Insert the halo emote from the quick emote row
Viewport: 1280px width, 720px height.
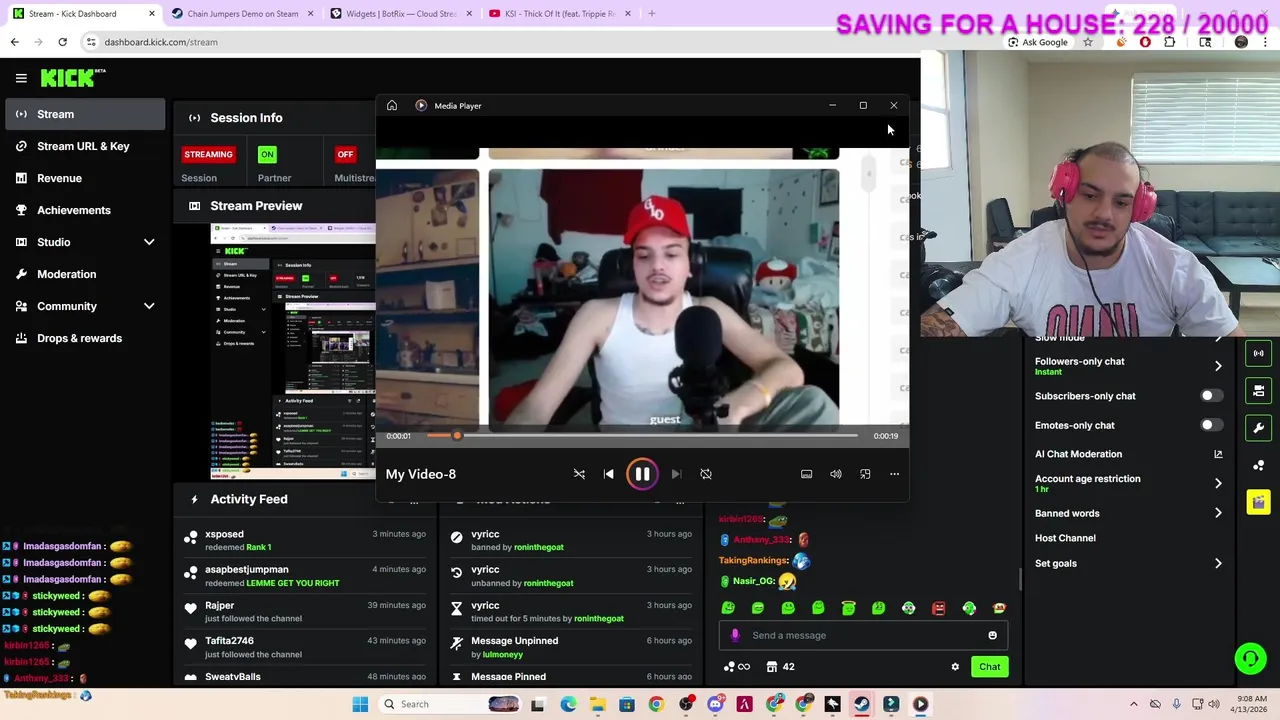848,608
